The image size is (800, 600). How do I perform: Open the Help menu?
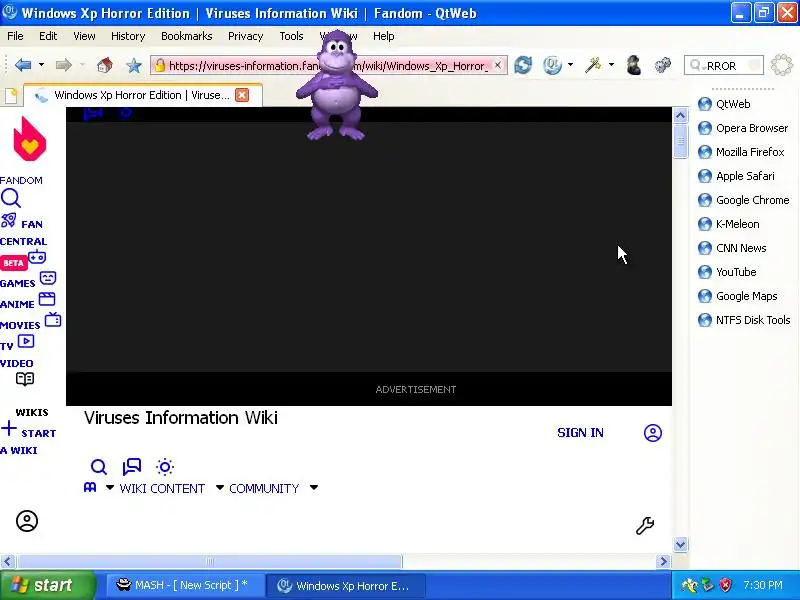tap(384, 36)
